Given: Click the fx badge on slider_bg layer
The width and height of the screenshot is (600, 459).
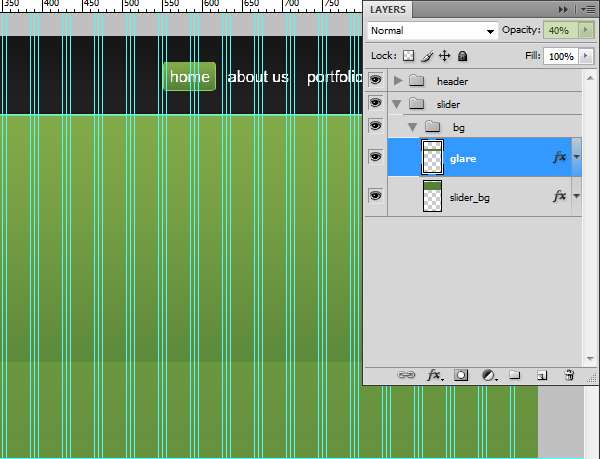Looking at the screenshot, I should (559, 196).
